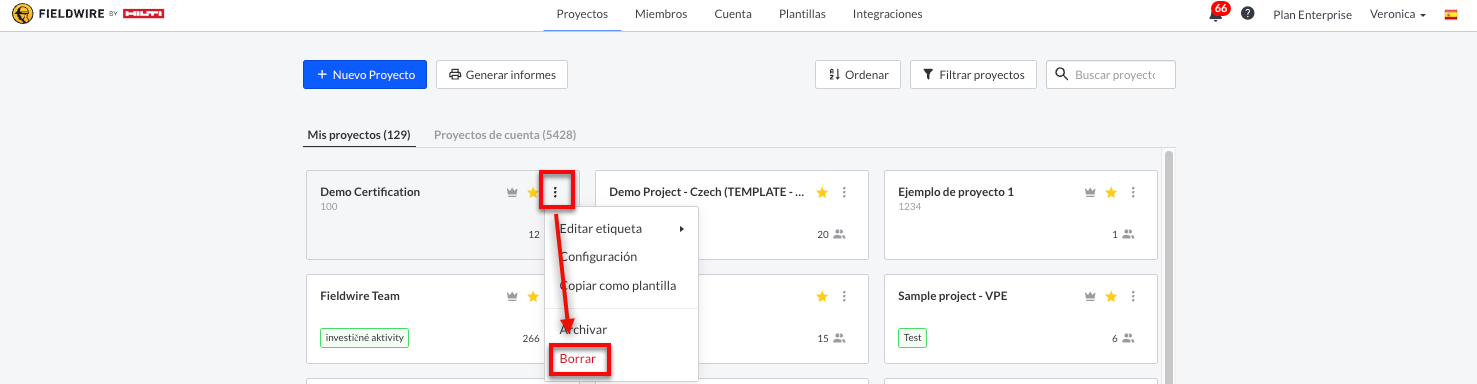Open three-dot menu on Demo Certification card
This screenshot has height=384, width=1477.
(x=556, y=192)
